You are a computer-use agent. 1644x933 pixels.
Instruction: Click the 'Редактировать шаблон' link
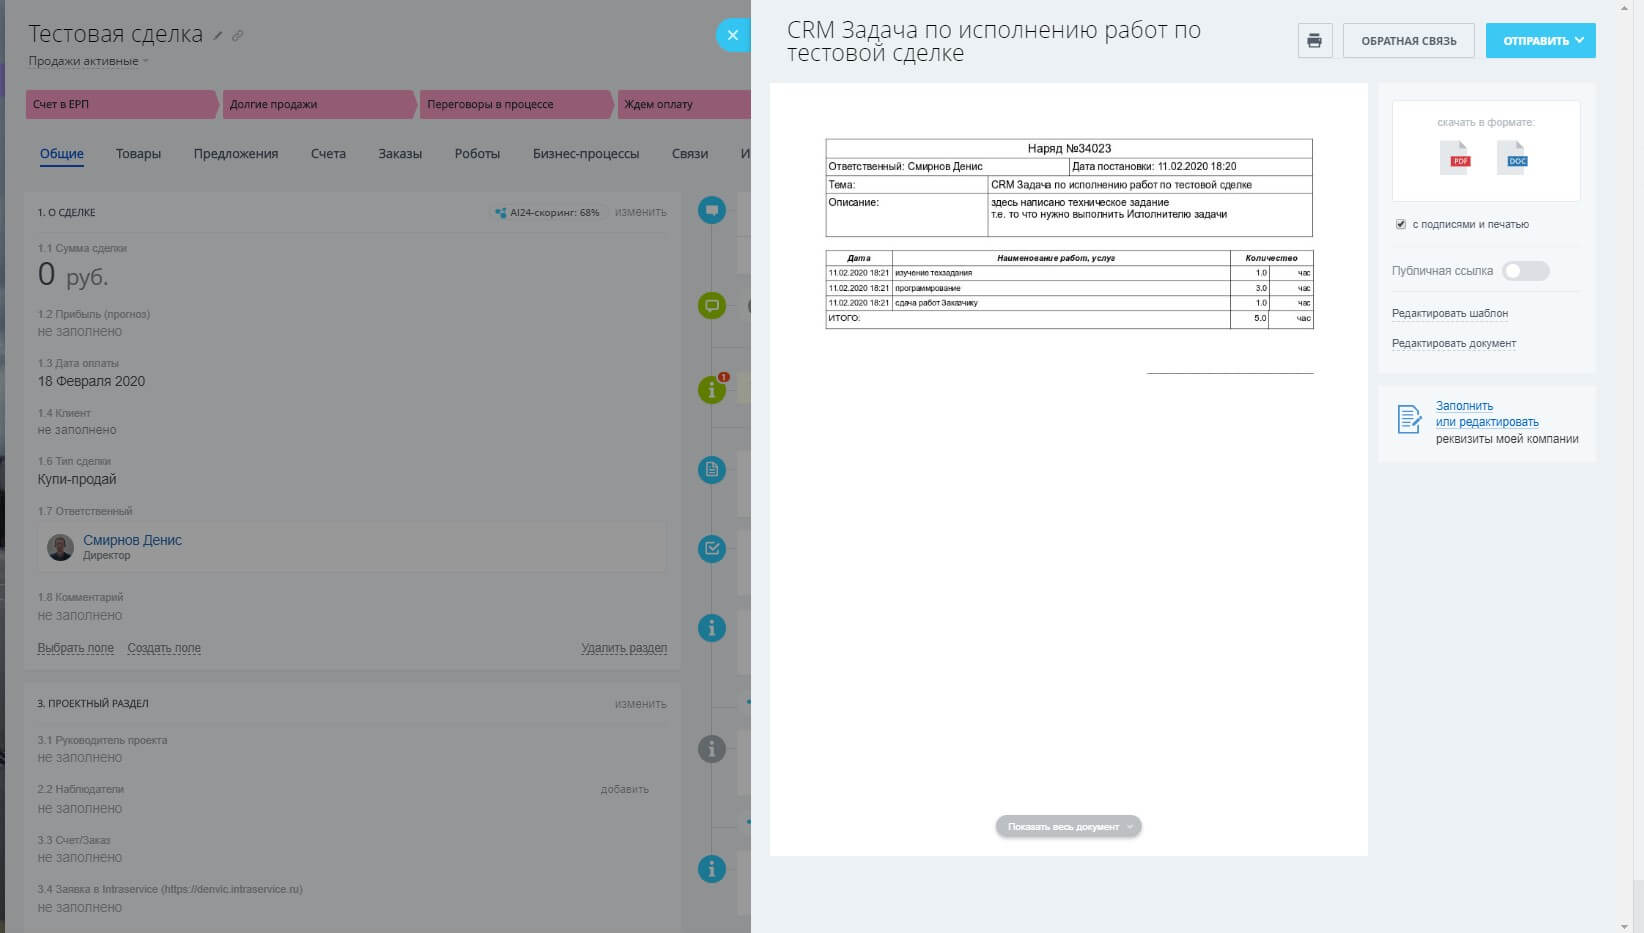[x=1449, y=314]
